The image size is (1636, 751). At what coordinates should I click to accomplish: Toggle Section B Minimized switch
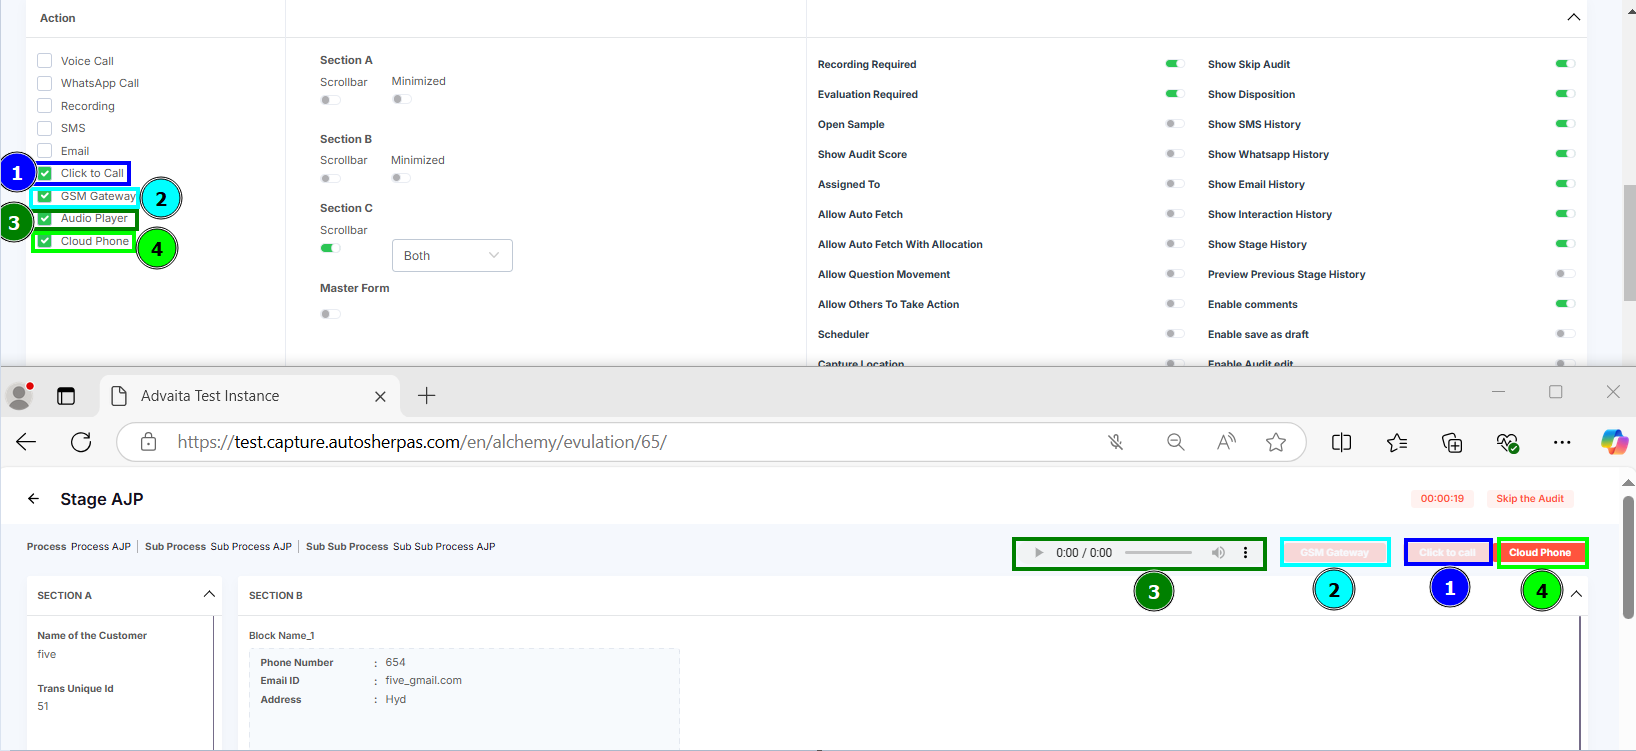pos(401,178)
